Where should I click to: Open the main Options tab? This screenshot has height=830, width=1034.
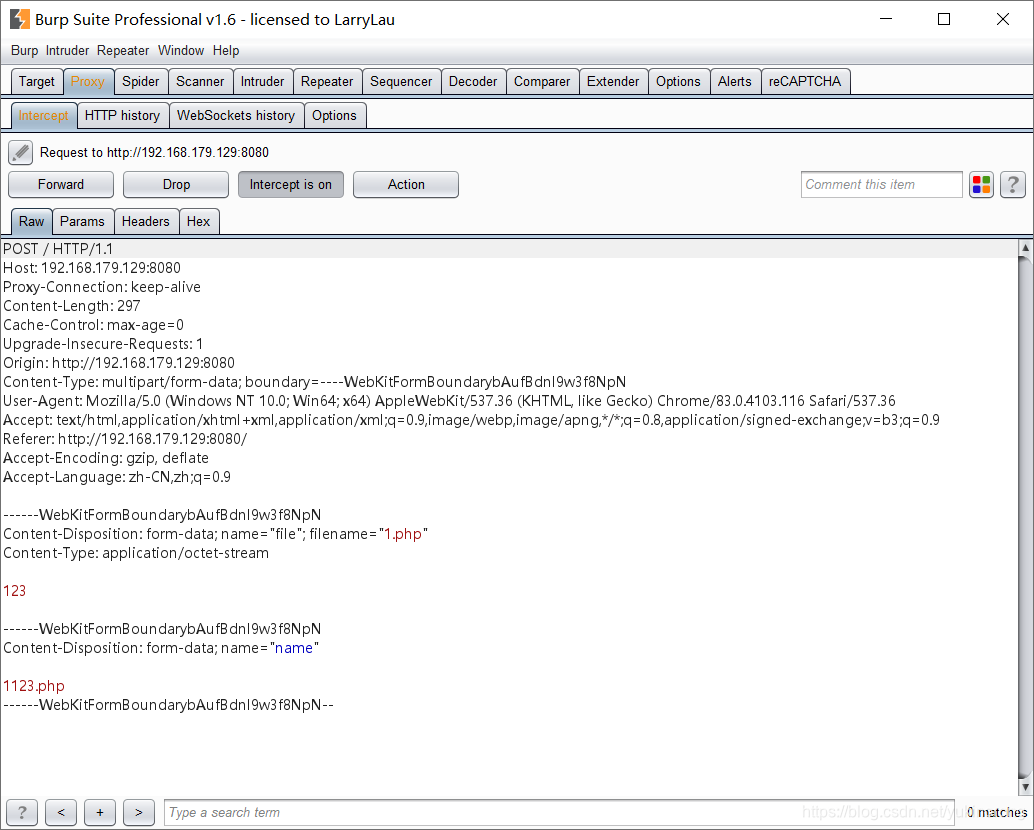pos(678,82)
